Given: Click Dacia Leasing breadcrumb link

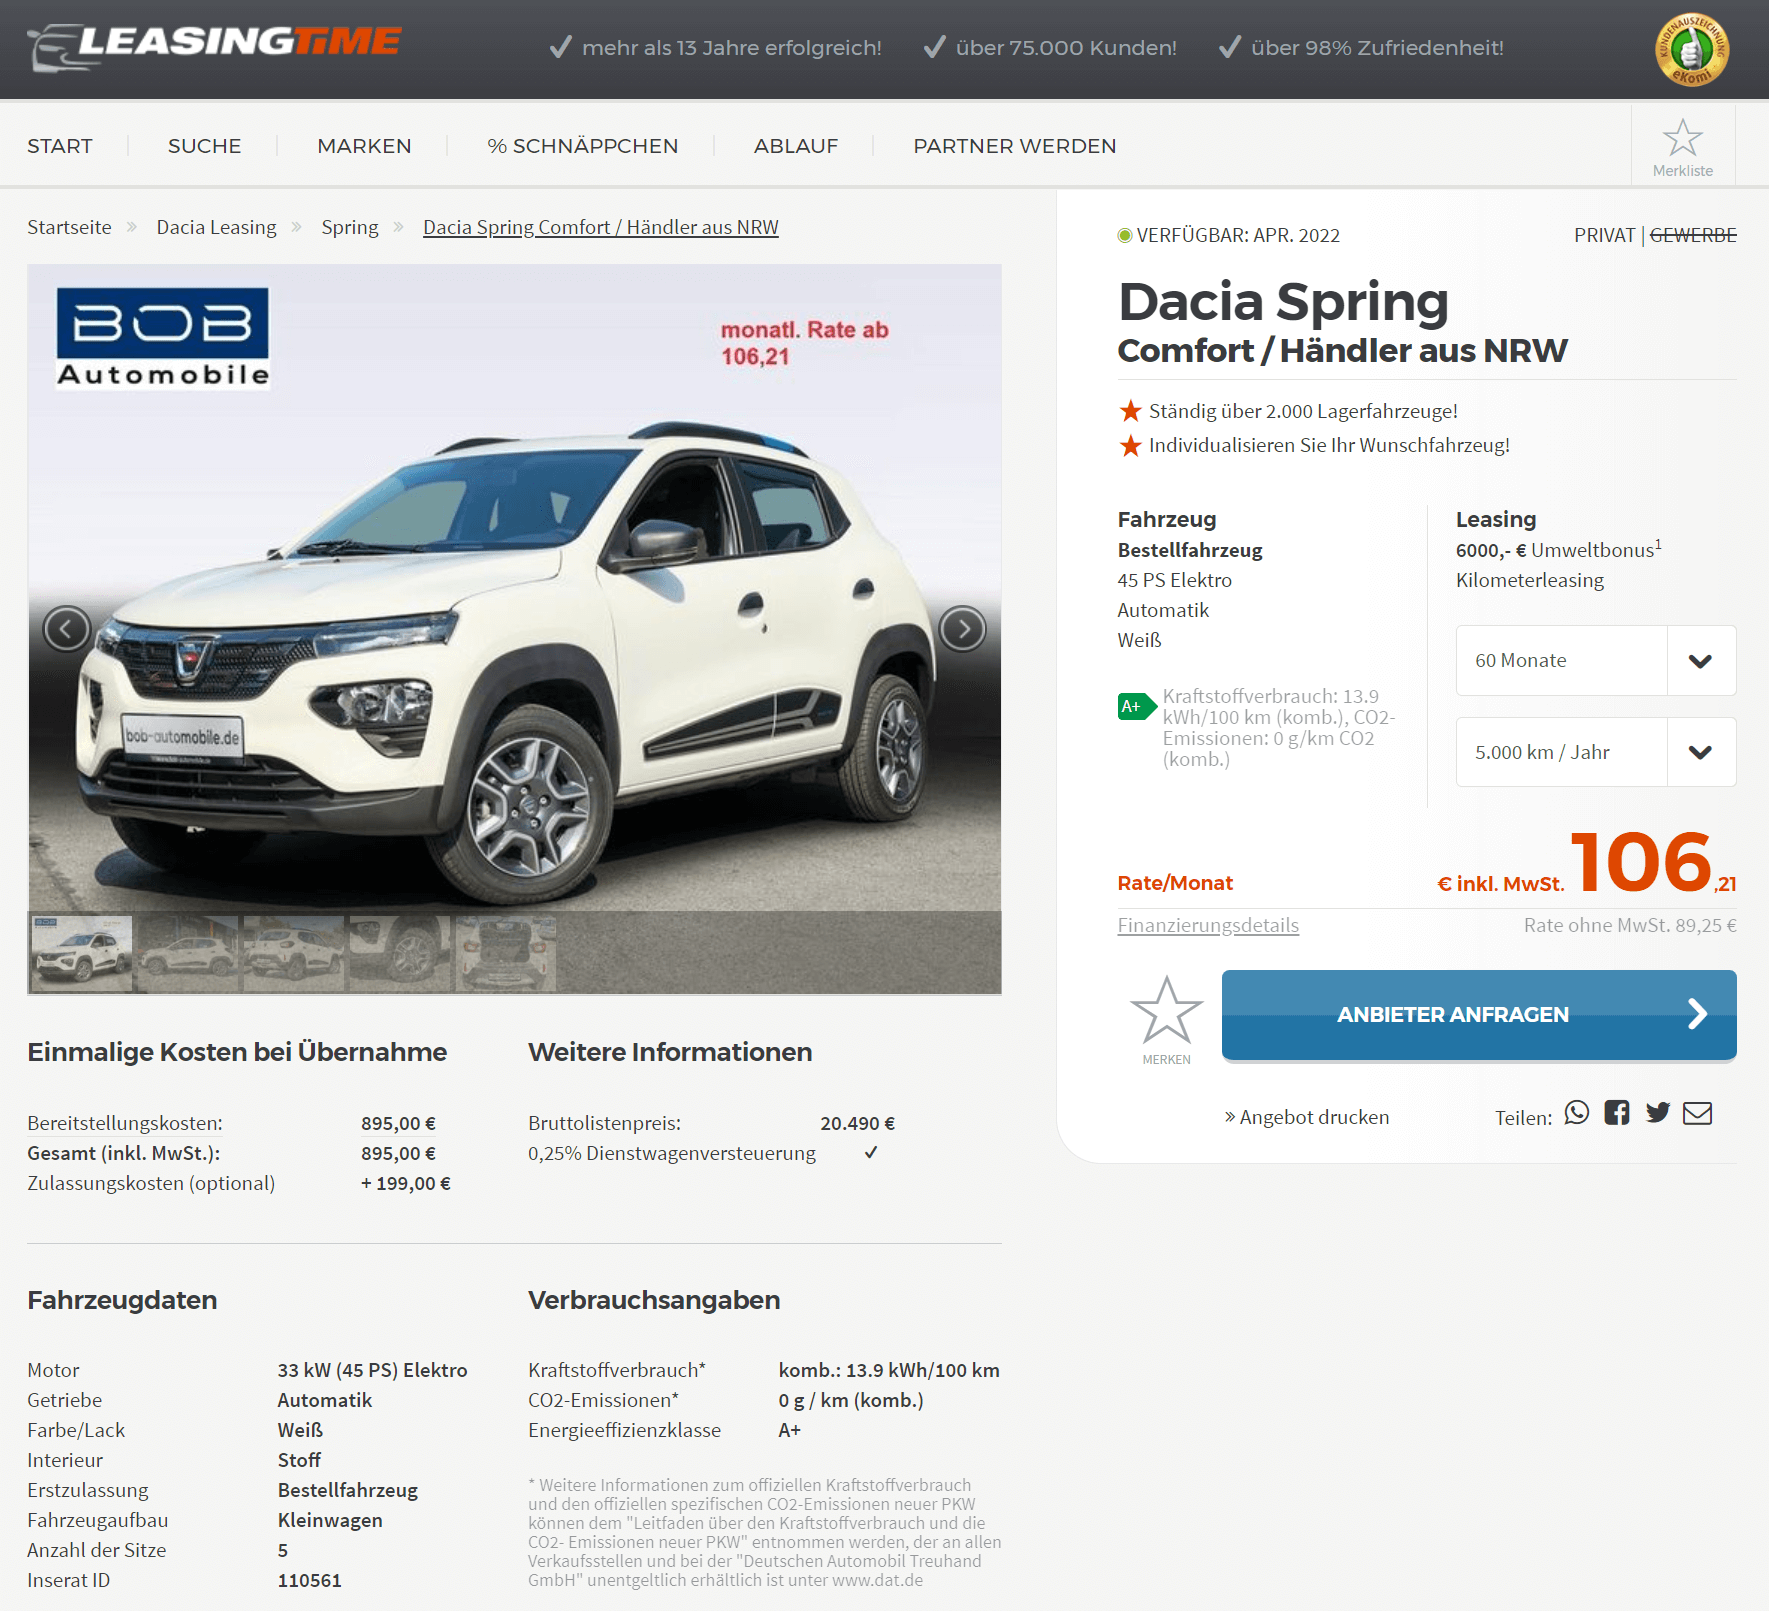Looking at the screenshot, I should [216, 227].
